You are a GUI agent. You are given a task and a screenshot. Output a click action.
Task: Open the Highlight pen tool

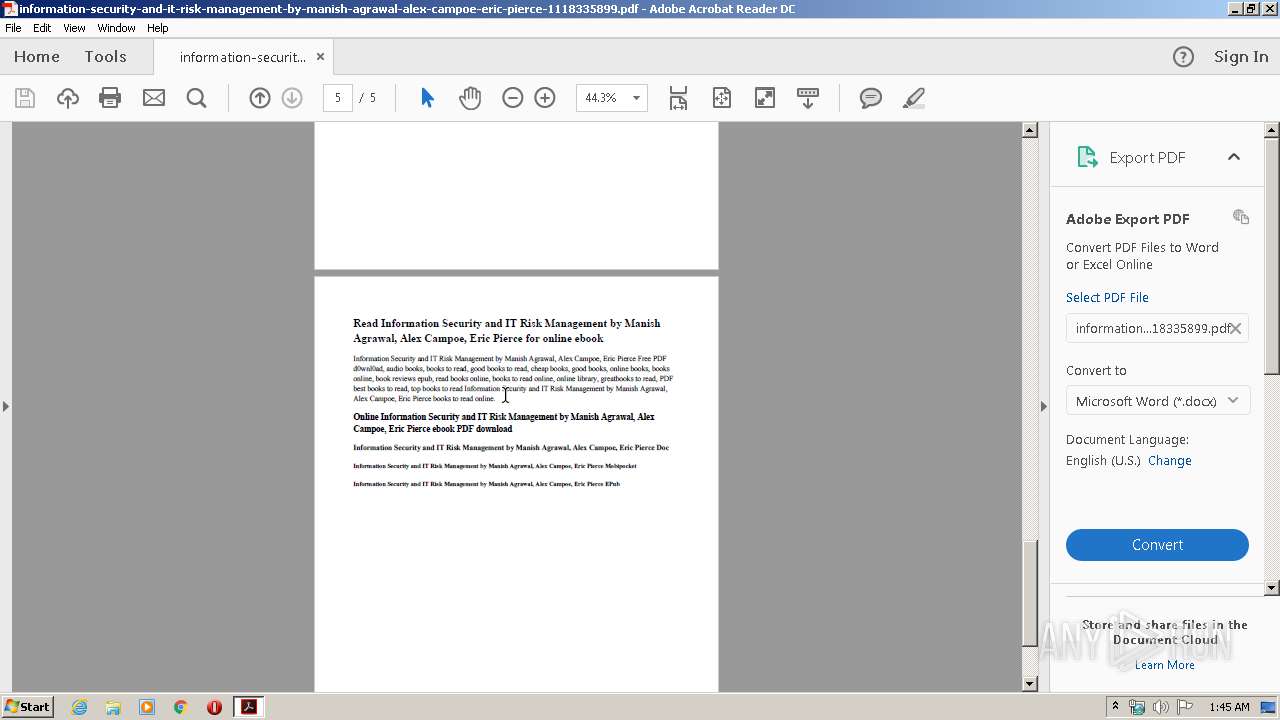[913, 98]
